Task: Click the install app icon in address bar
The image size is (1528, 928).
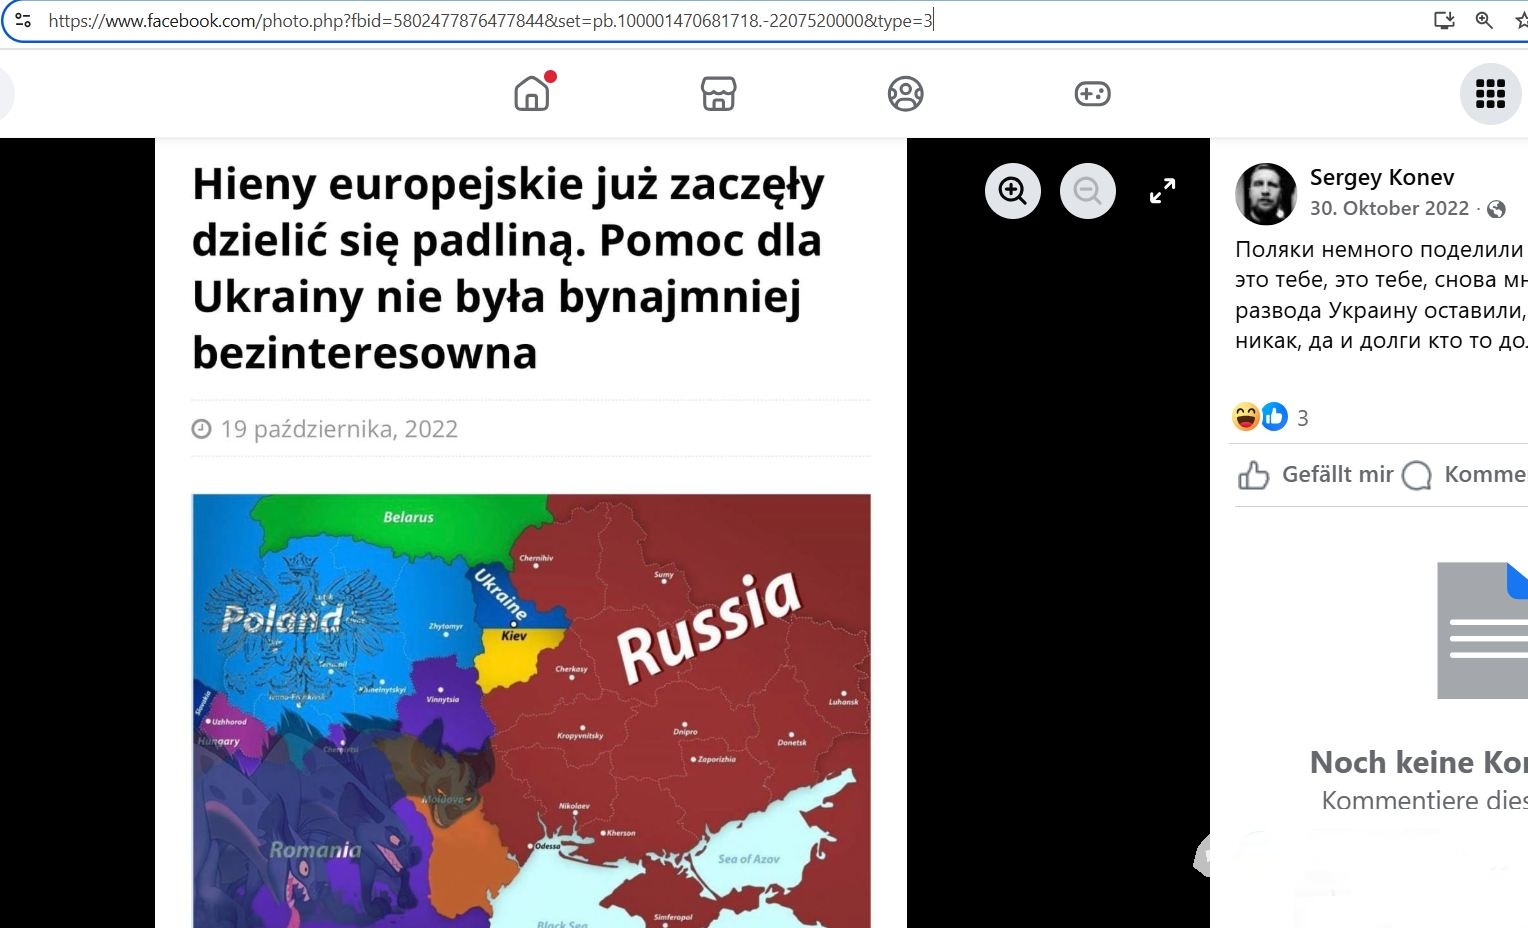Action: pyautogui.click(x=1444, y=20)
